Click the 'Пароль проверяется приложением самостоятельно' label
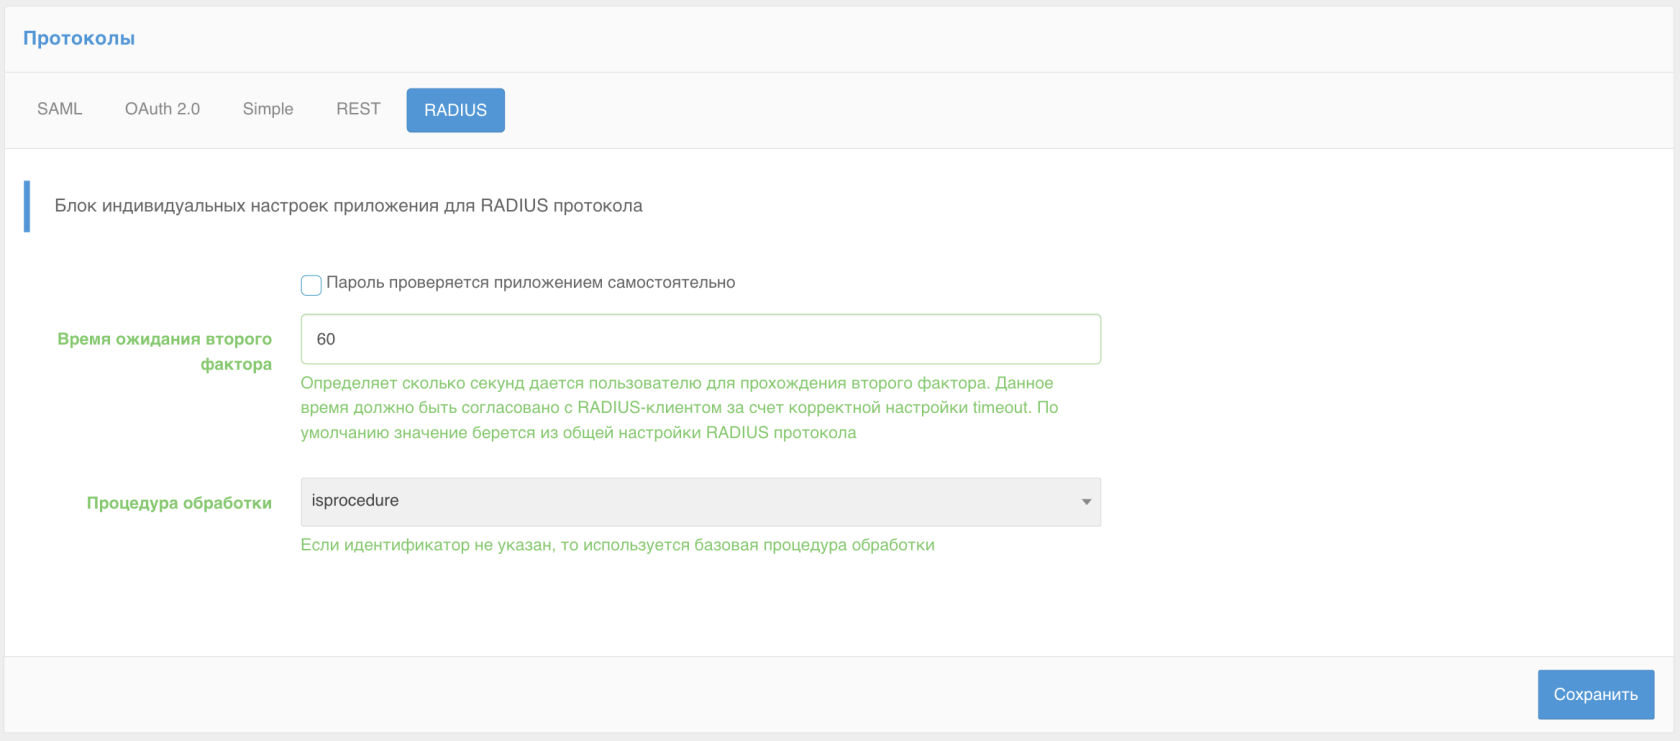Image resolution: width=1680 pixels, height=741 pixels. (530, 283)
